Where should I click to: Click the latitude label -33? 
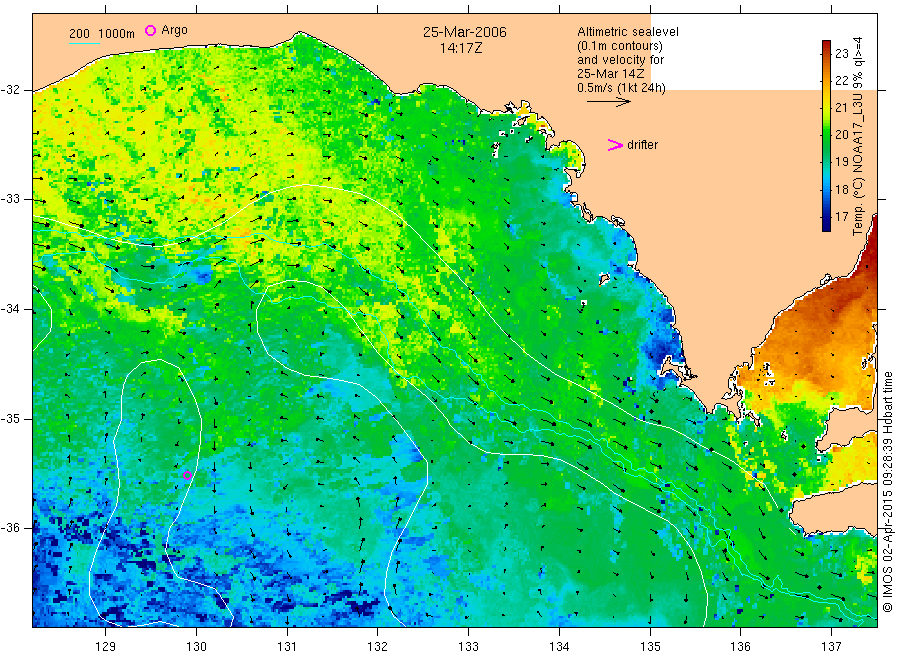10,199
